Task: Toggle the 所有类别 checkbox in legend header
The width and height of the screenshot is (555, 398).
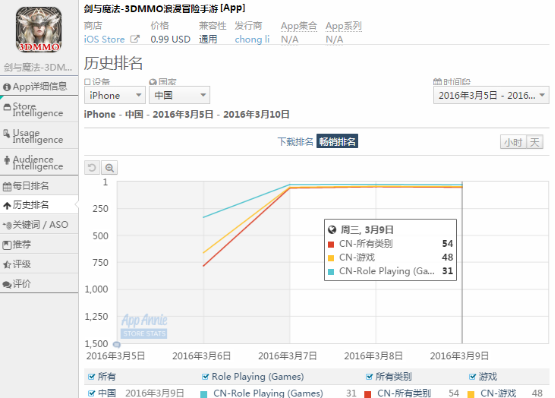Action: (x=369, y=376)
